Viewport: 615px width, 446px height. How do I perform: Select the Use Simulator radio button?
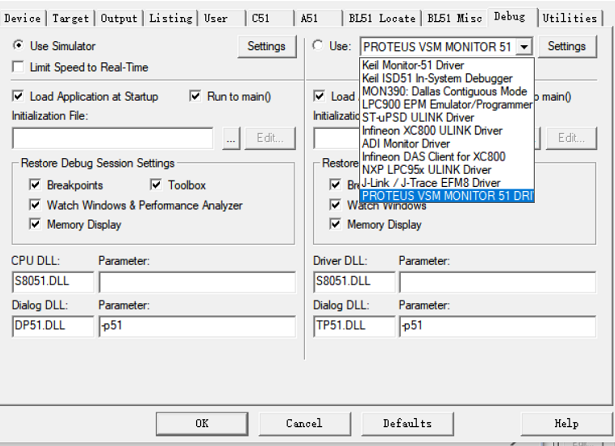(x=18, y=46)
